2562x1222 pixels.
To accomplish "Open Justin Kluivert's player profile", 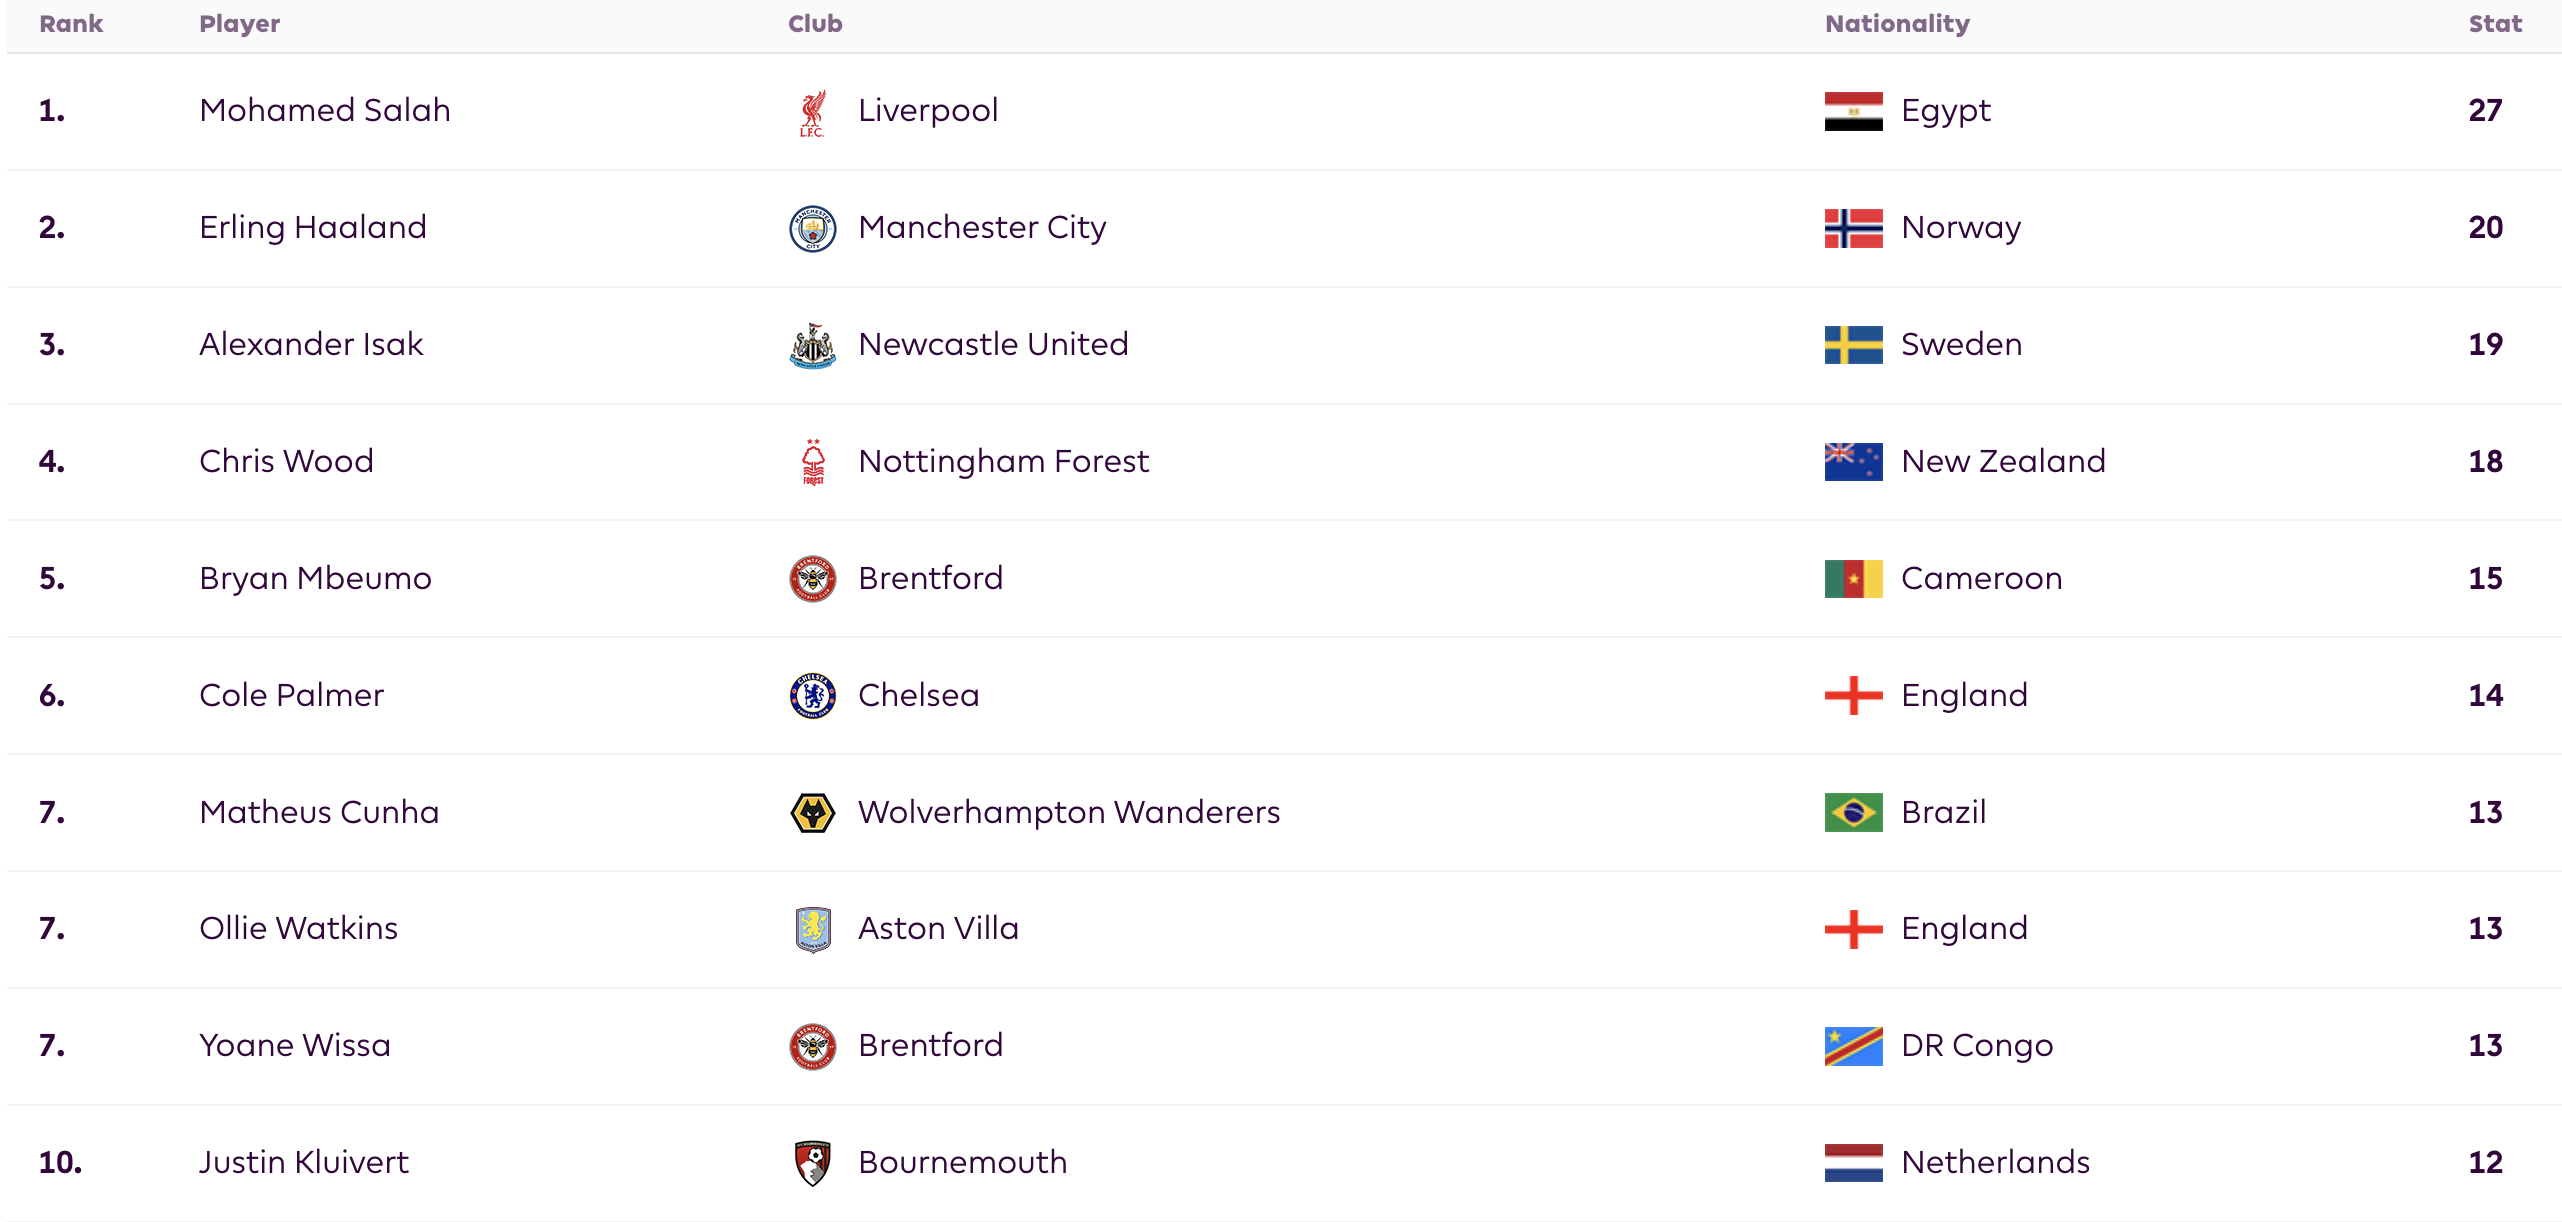I will [304, 1162].
